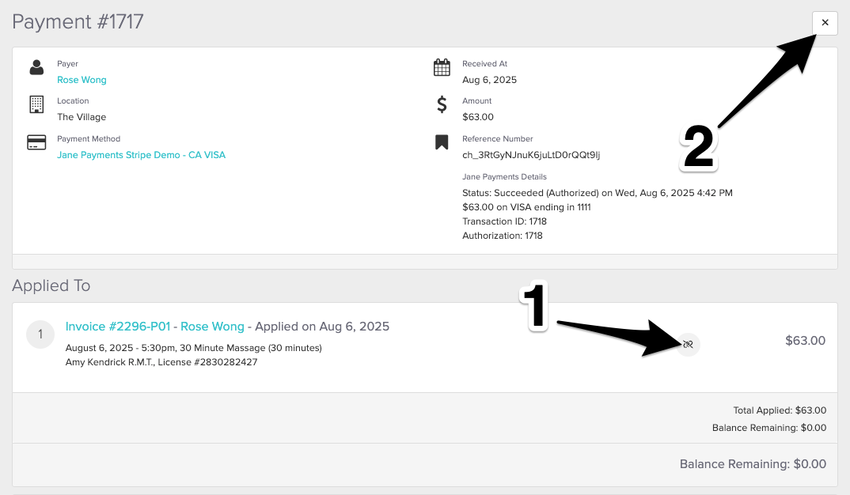Click the numbered circle 1 in the applied row
The width and height of the screenshot is (850, 495).
(40, 335)
